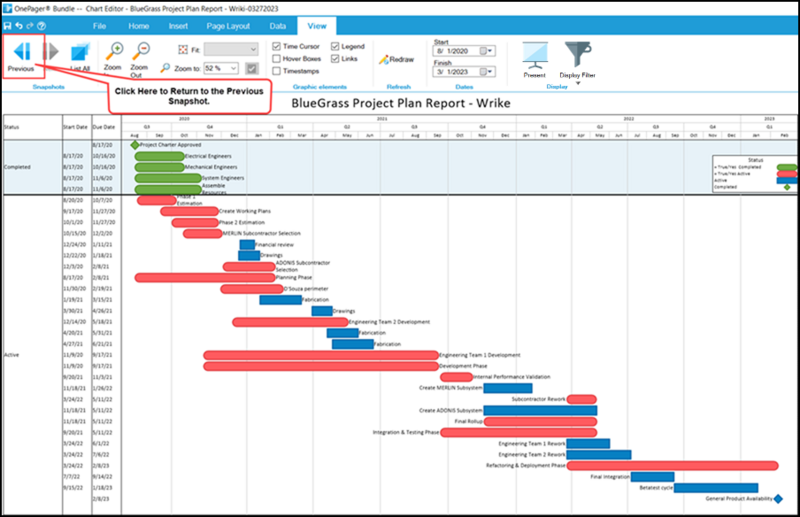
Task: Click the Save icon in title toolbar
Action: pyautogui.click(x=8, y=26)
